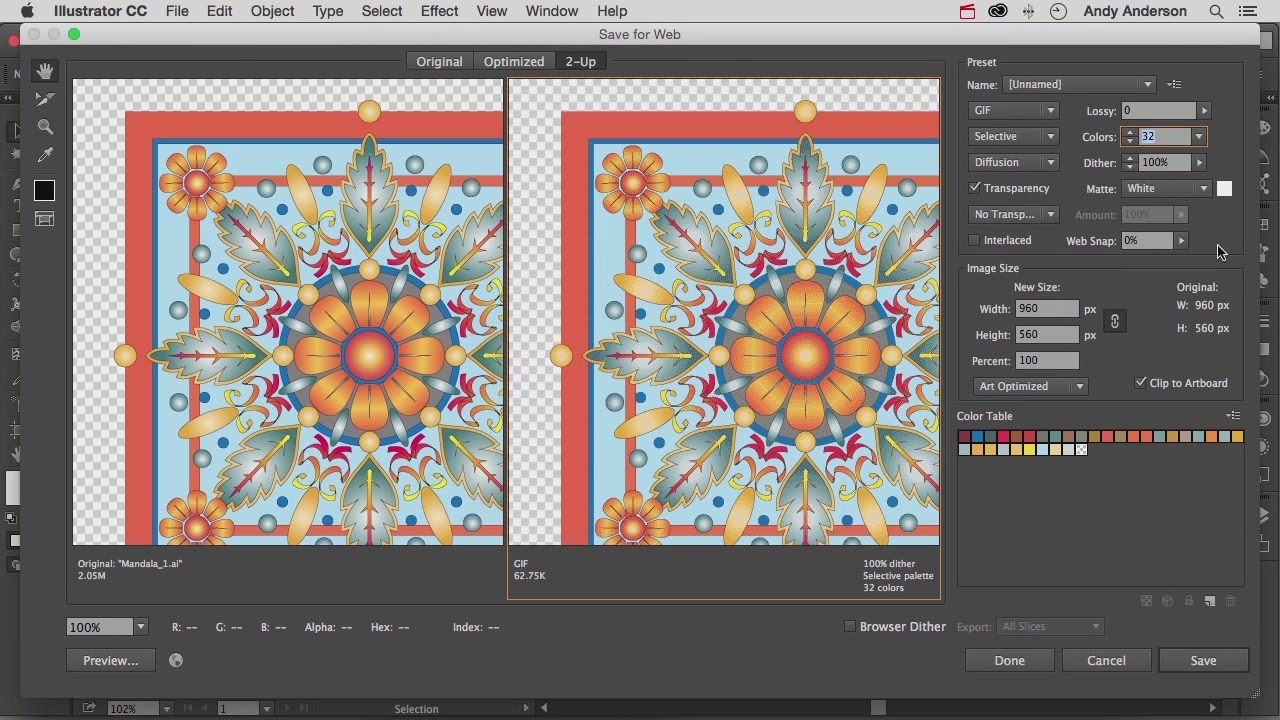Toggle the Transparency checkbox
The width and height of the screenshot is (1280, 720).
(975, 188)
